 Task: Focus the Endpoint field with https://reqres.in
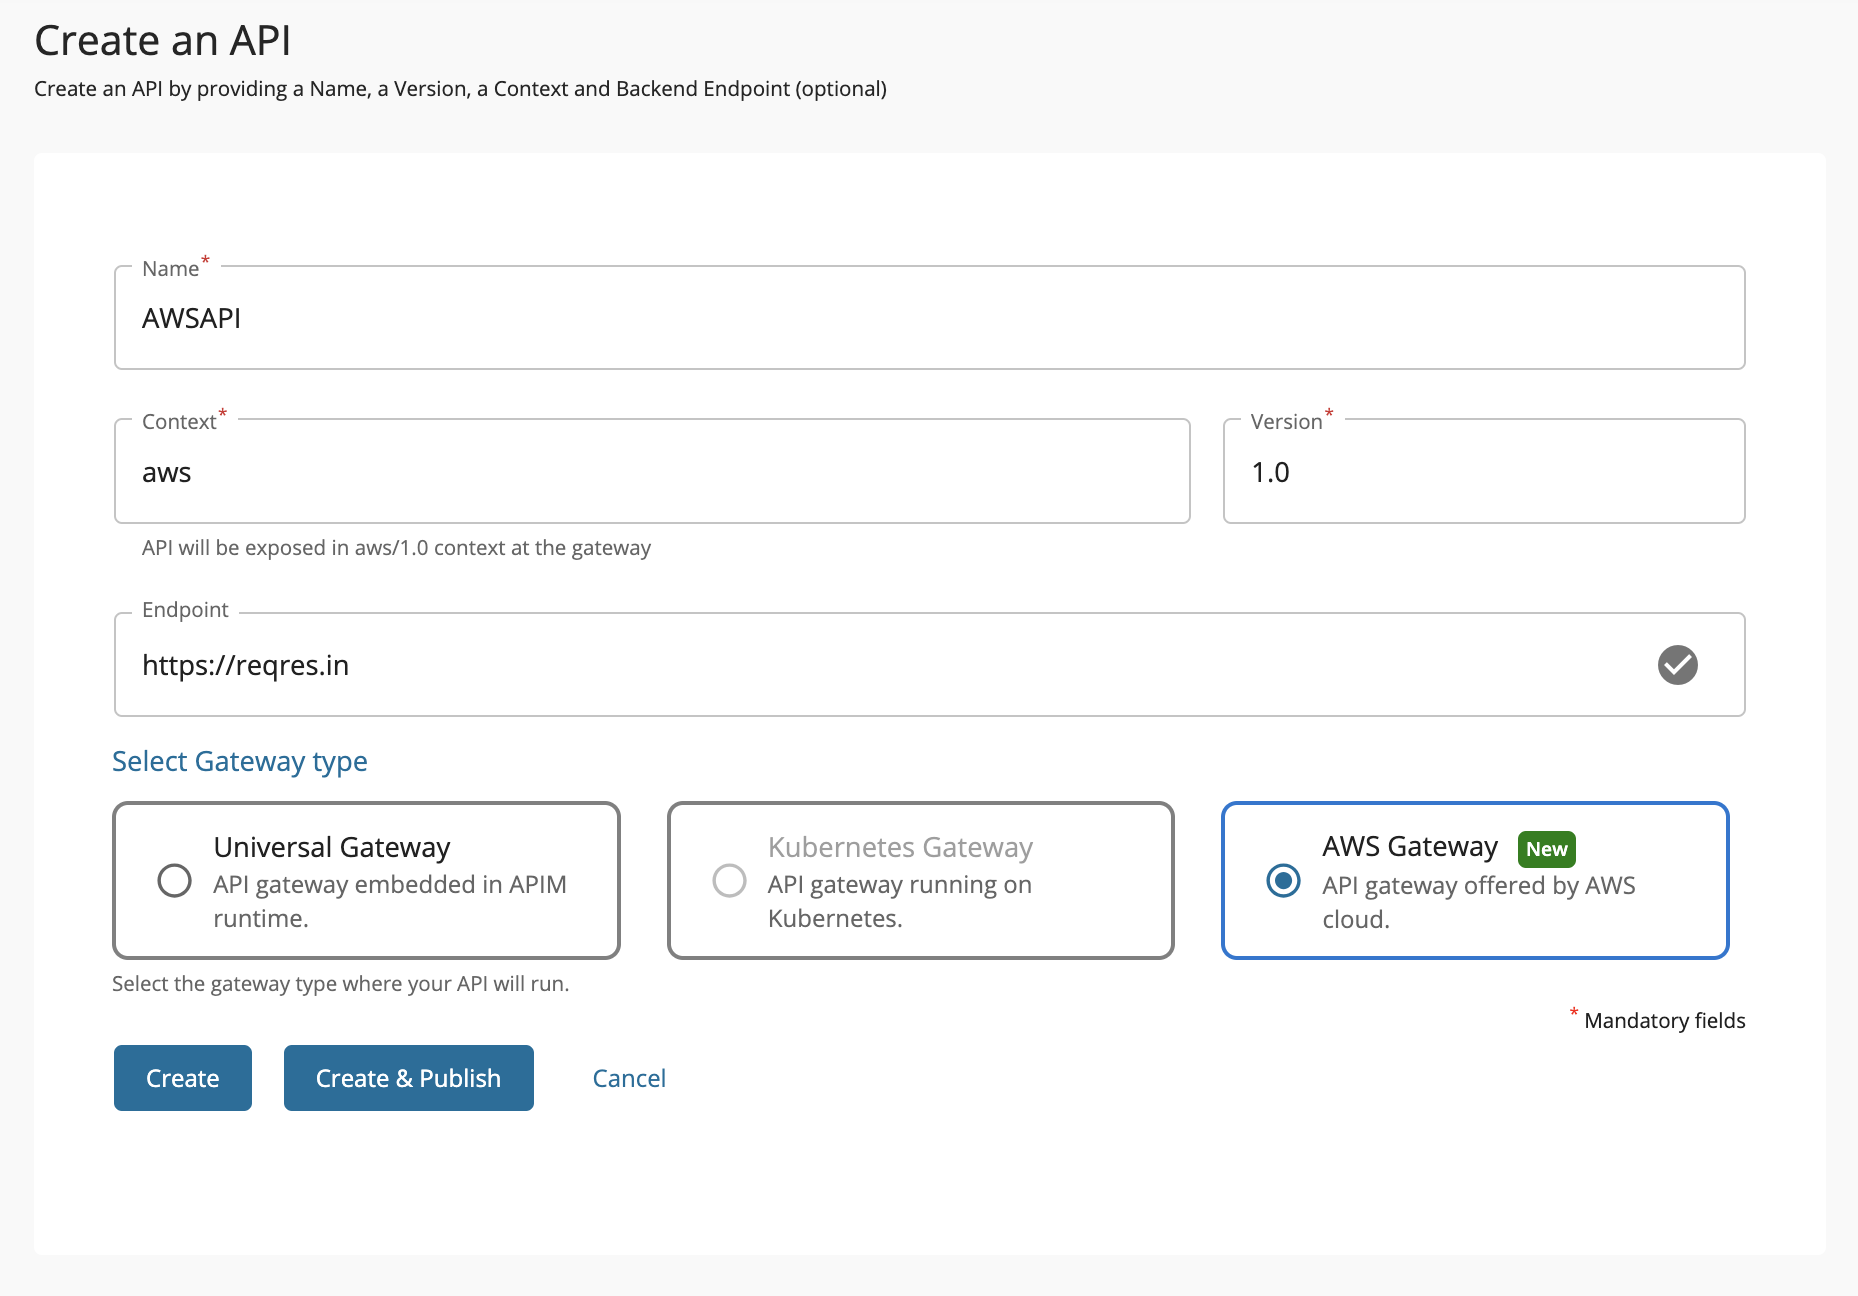click(x=930, y=665)
